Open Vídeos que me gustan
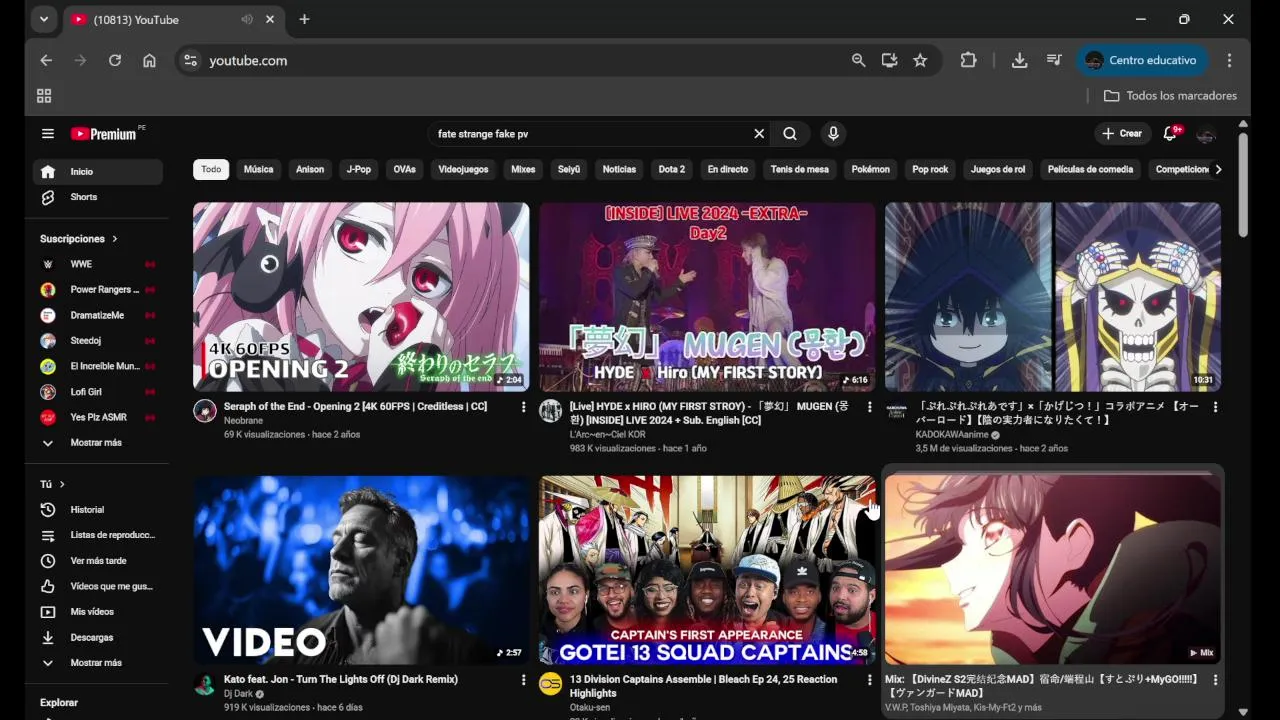This screenshot has width=1280, height=720. pos(98,586)
